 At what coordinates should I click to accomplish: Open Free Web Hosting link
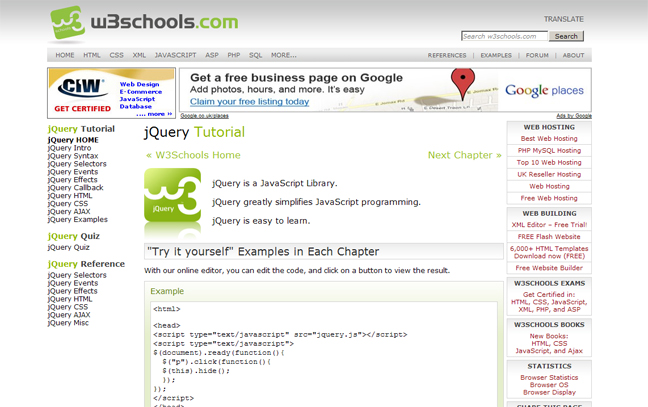[549, 198]
